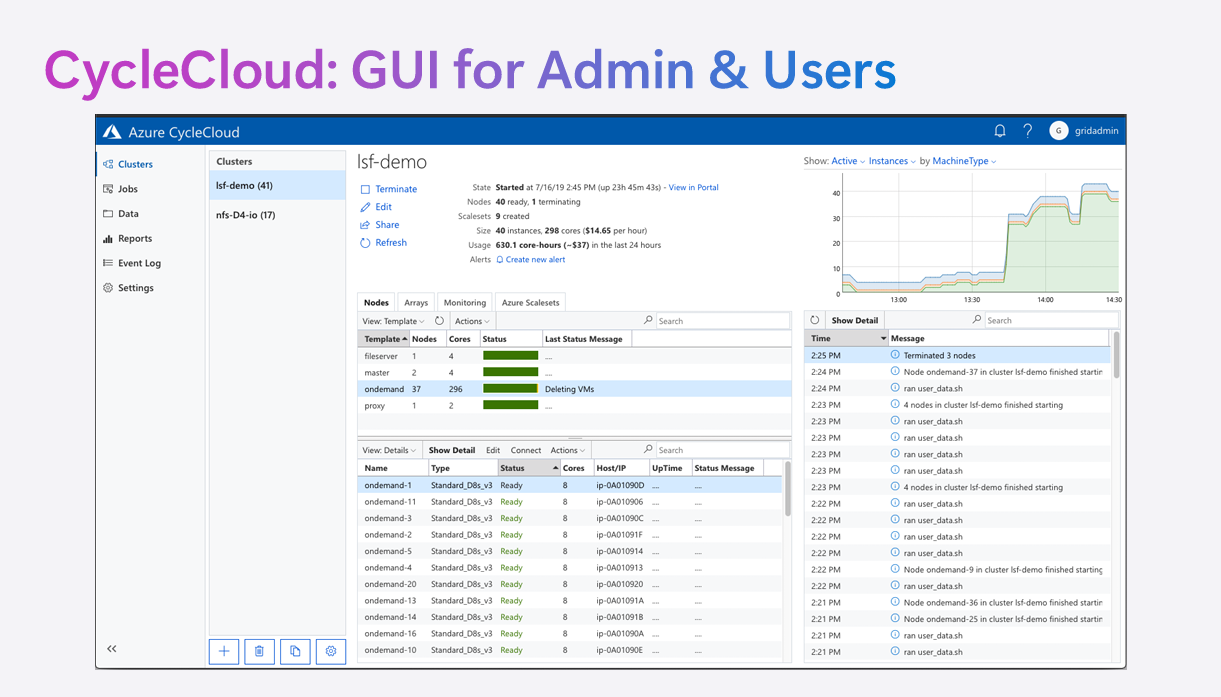
Task: Open the Active filter dropdown
Action: [x=848, y=161]
